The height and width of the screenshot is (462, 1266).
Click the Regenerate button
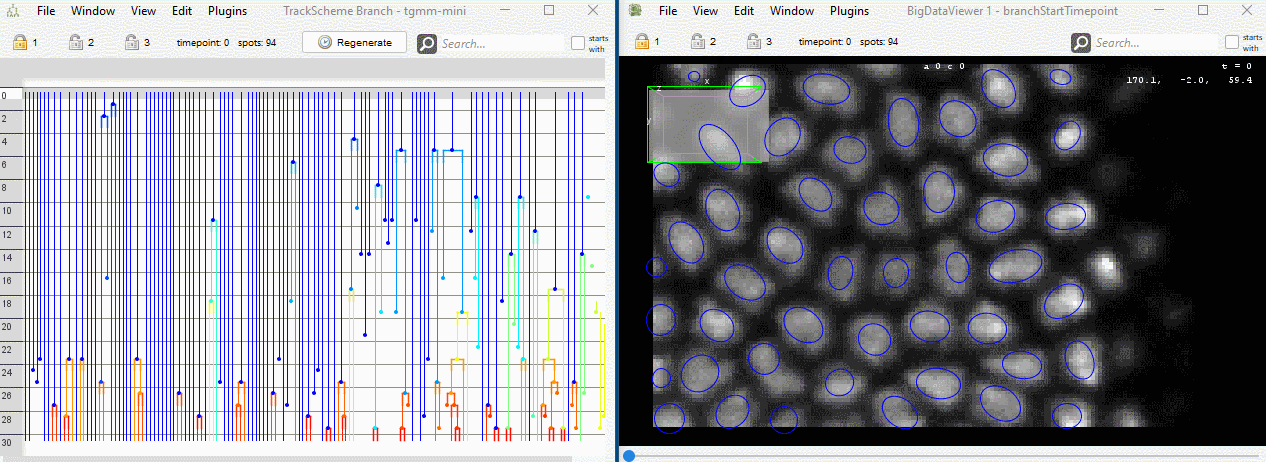[355, 42]
